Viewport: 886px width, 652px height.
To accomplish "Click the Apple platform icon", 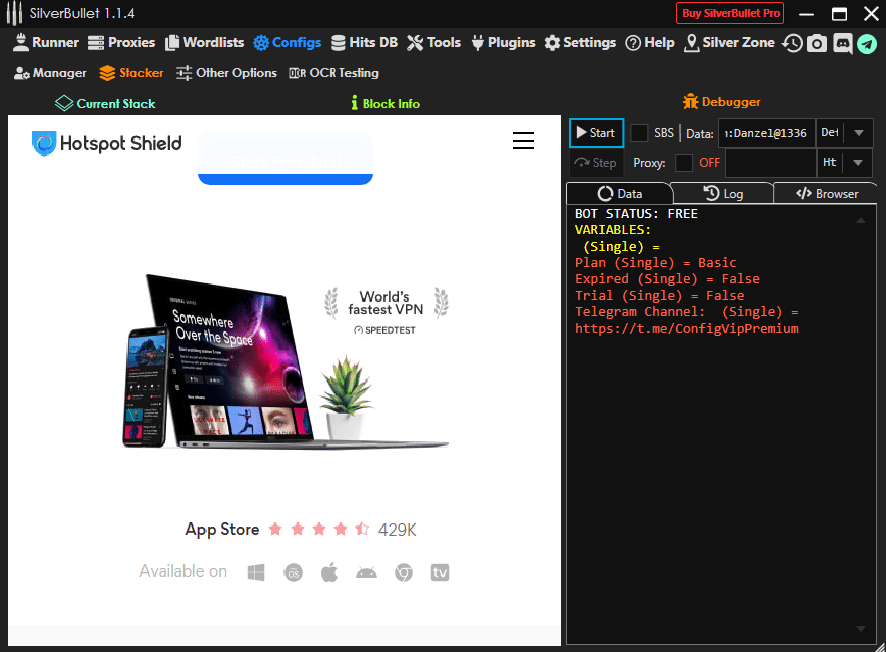I will [x=329, y=572].
